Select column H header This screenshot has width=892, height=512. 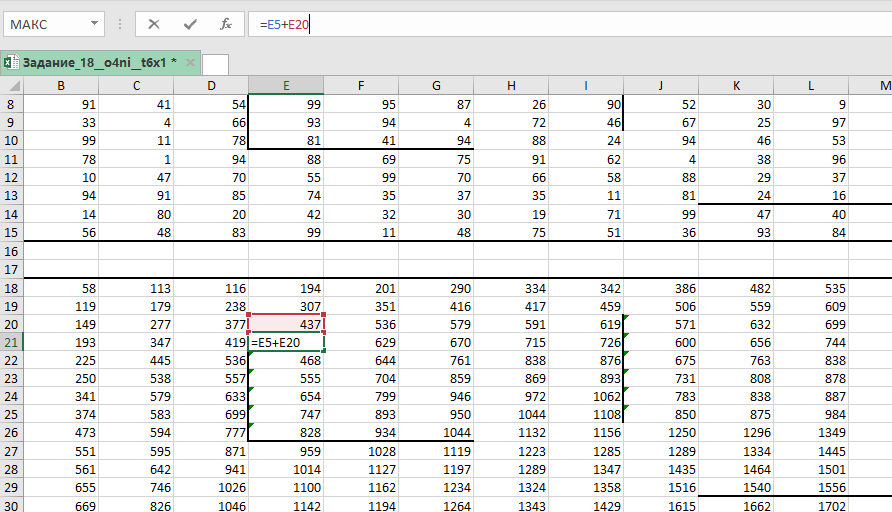511,86
